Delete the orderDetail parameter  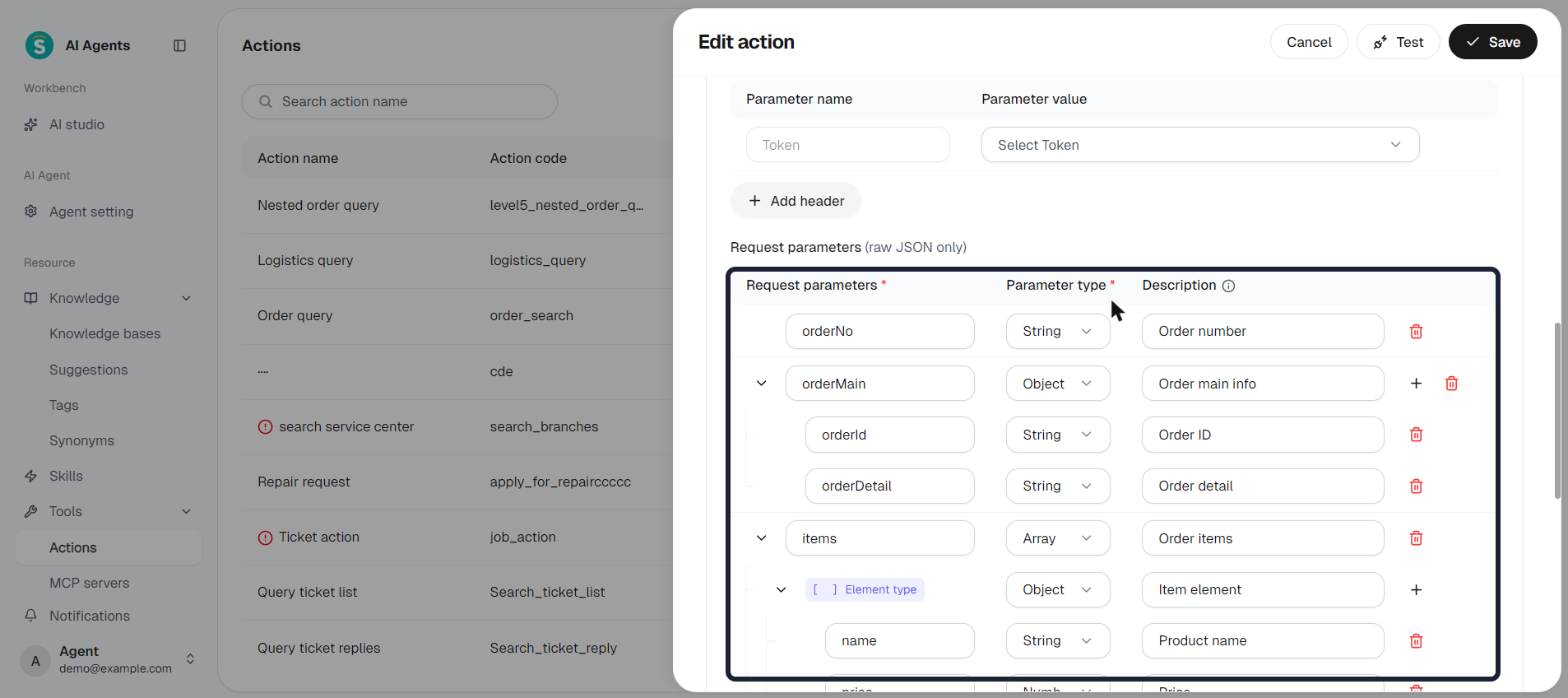point(1416,486)
